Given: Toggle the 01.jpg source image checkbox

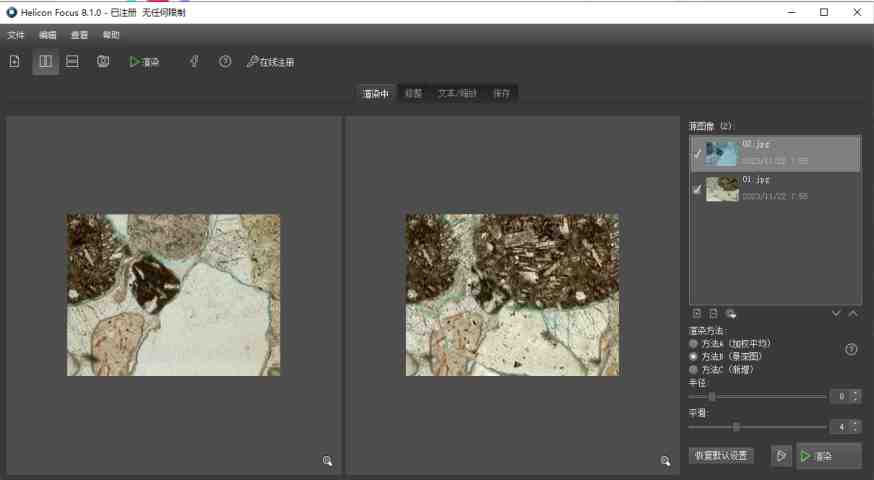Looking at the screenshot, I should point(697,190).
